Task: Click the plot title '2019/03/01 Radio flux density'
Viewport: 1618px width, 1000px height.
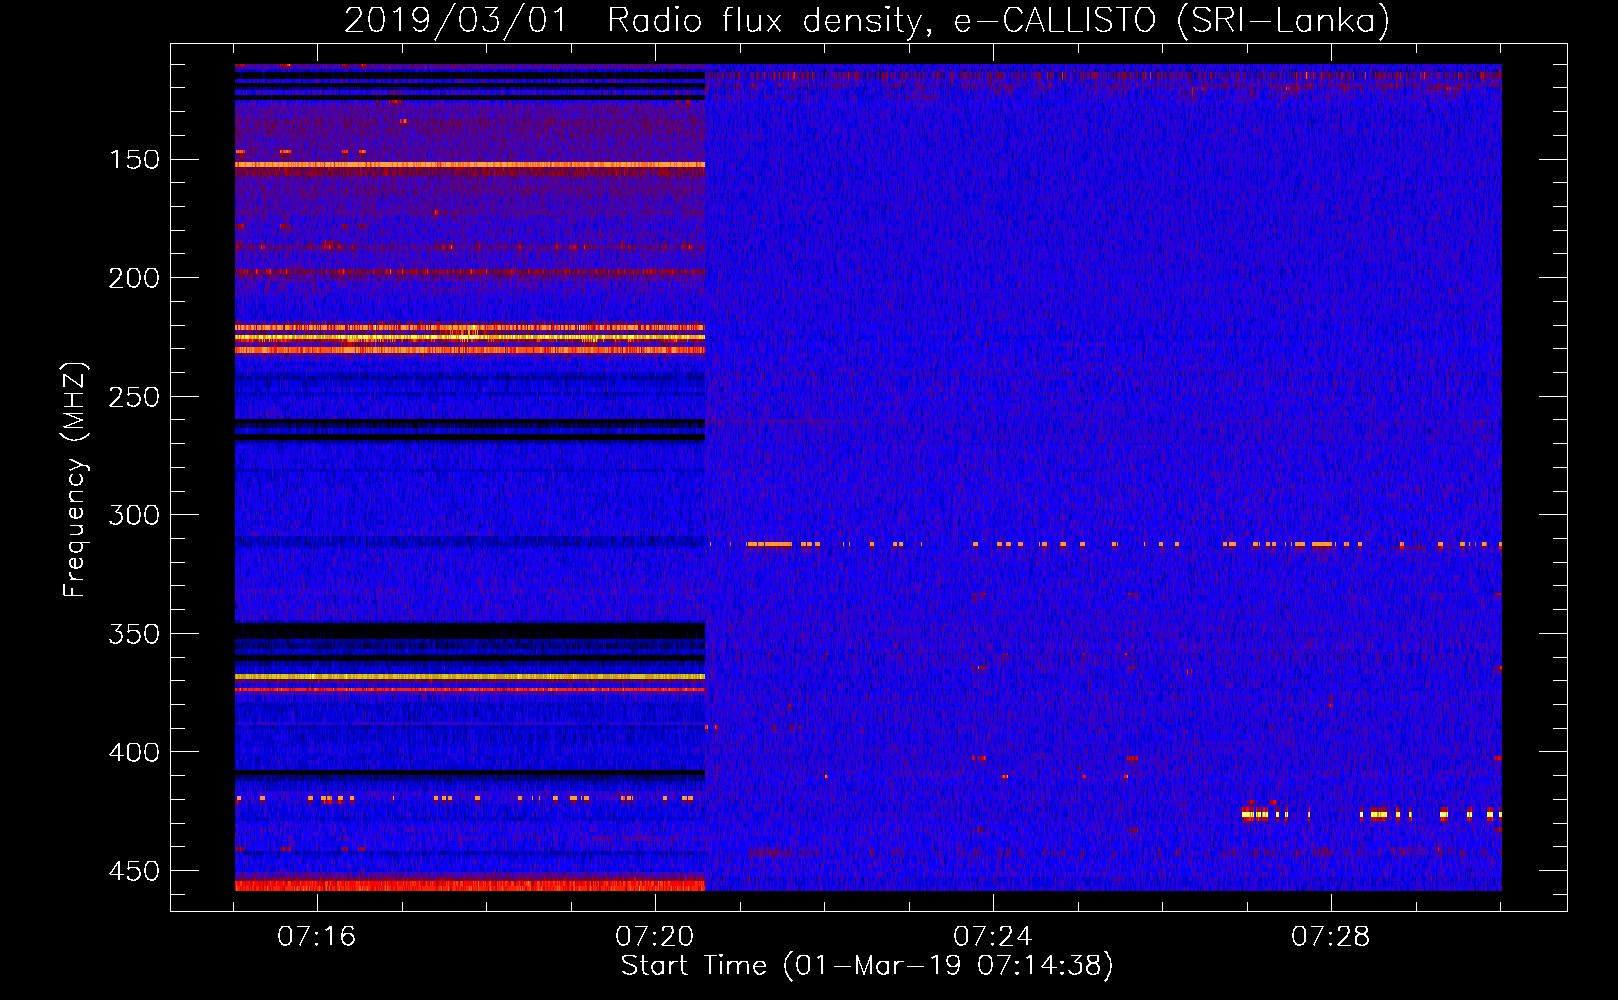Action: pyautogui.click(x=867, y=20)
